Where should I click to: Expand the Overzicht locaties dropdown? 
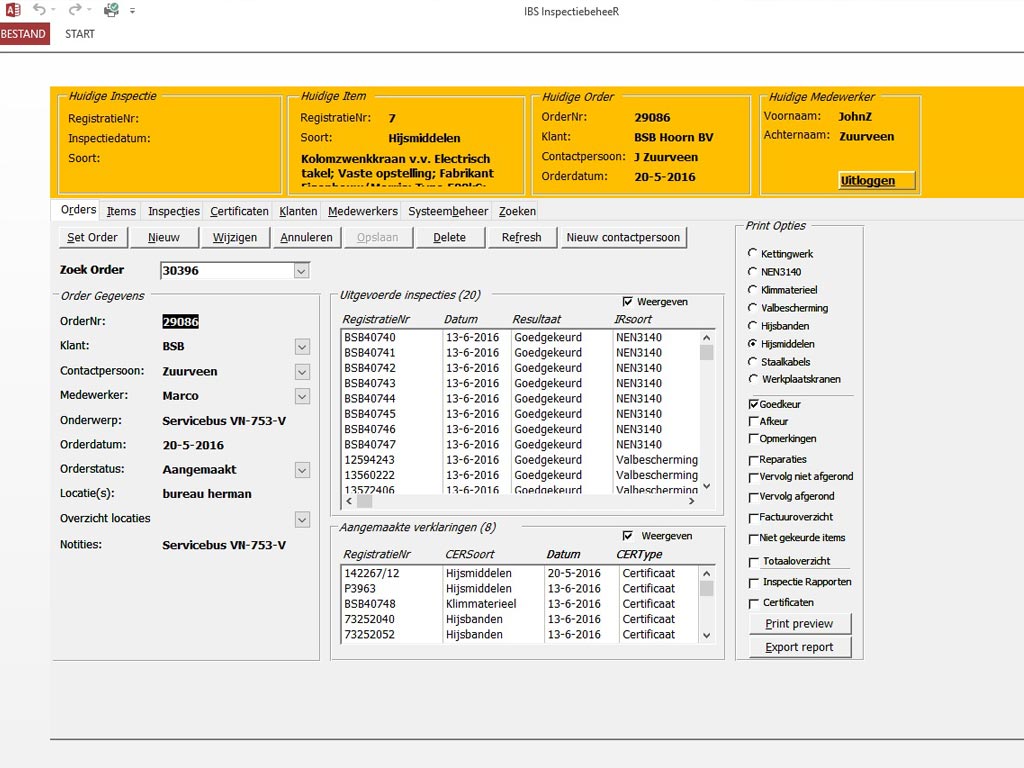coord(302,519)
